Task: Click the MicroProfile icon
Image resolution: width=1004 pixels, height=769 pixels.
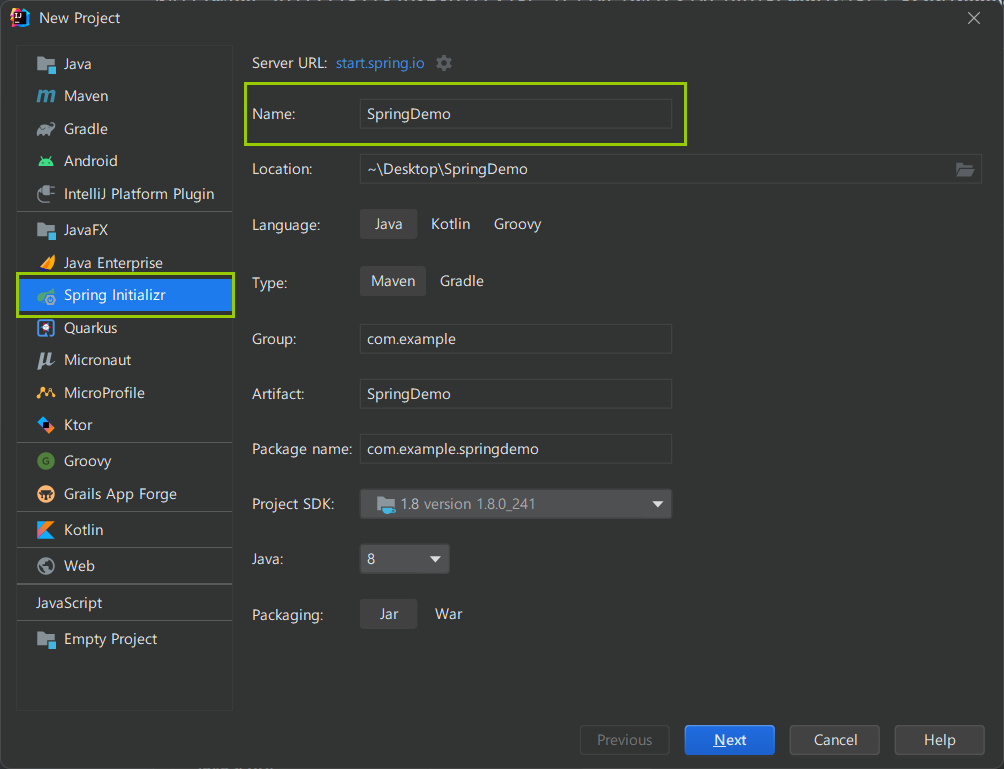Action: 46,393
